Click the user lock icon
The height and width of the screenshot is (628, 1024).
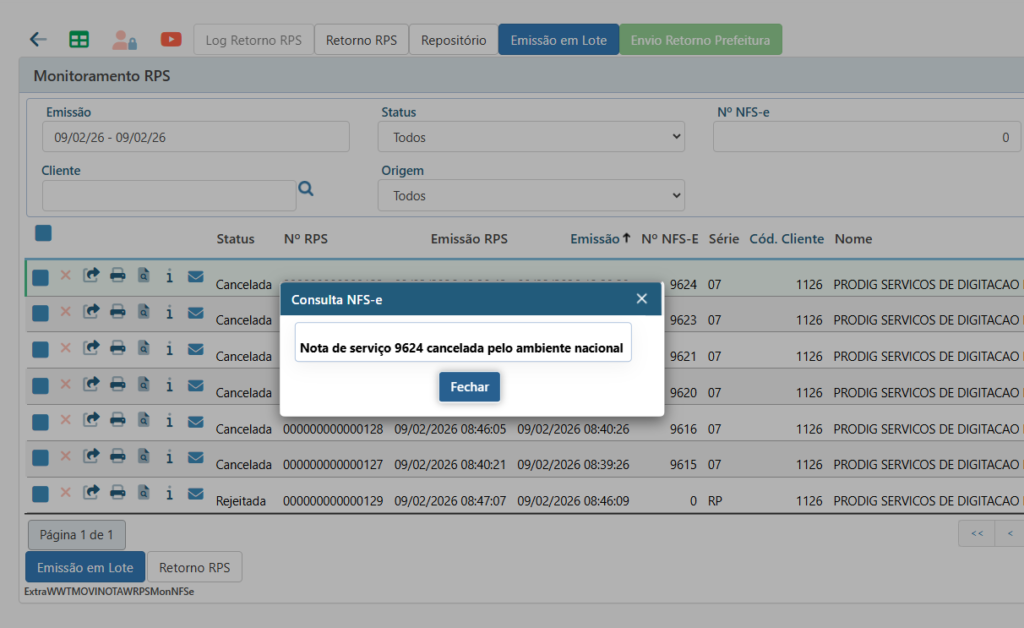[x=124, y=40]
